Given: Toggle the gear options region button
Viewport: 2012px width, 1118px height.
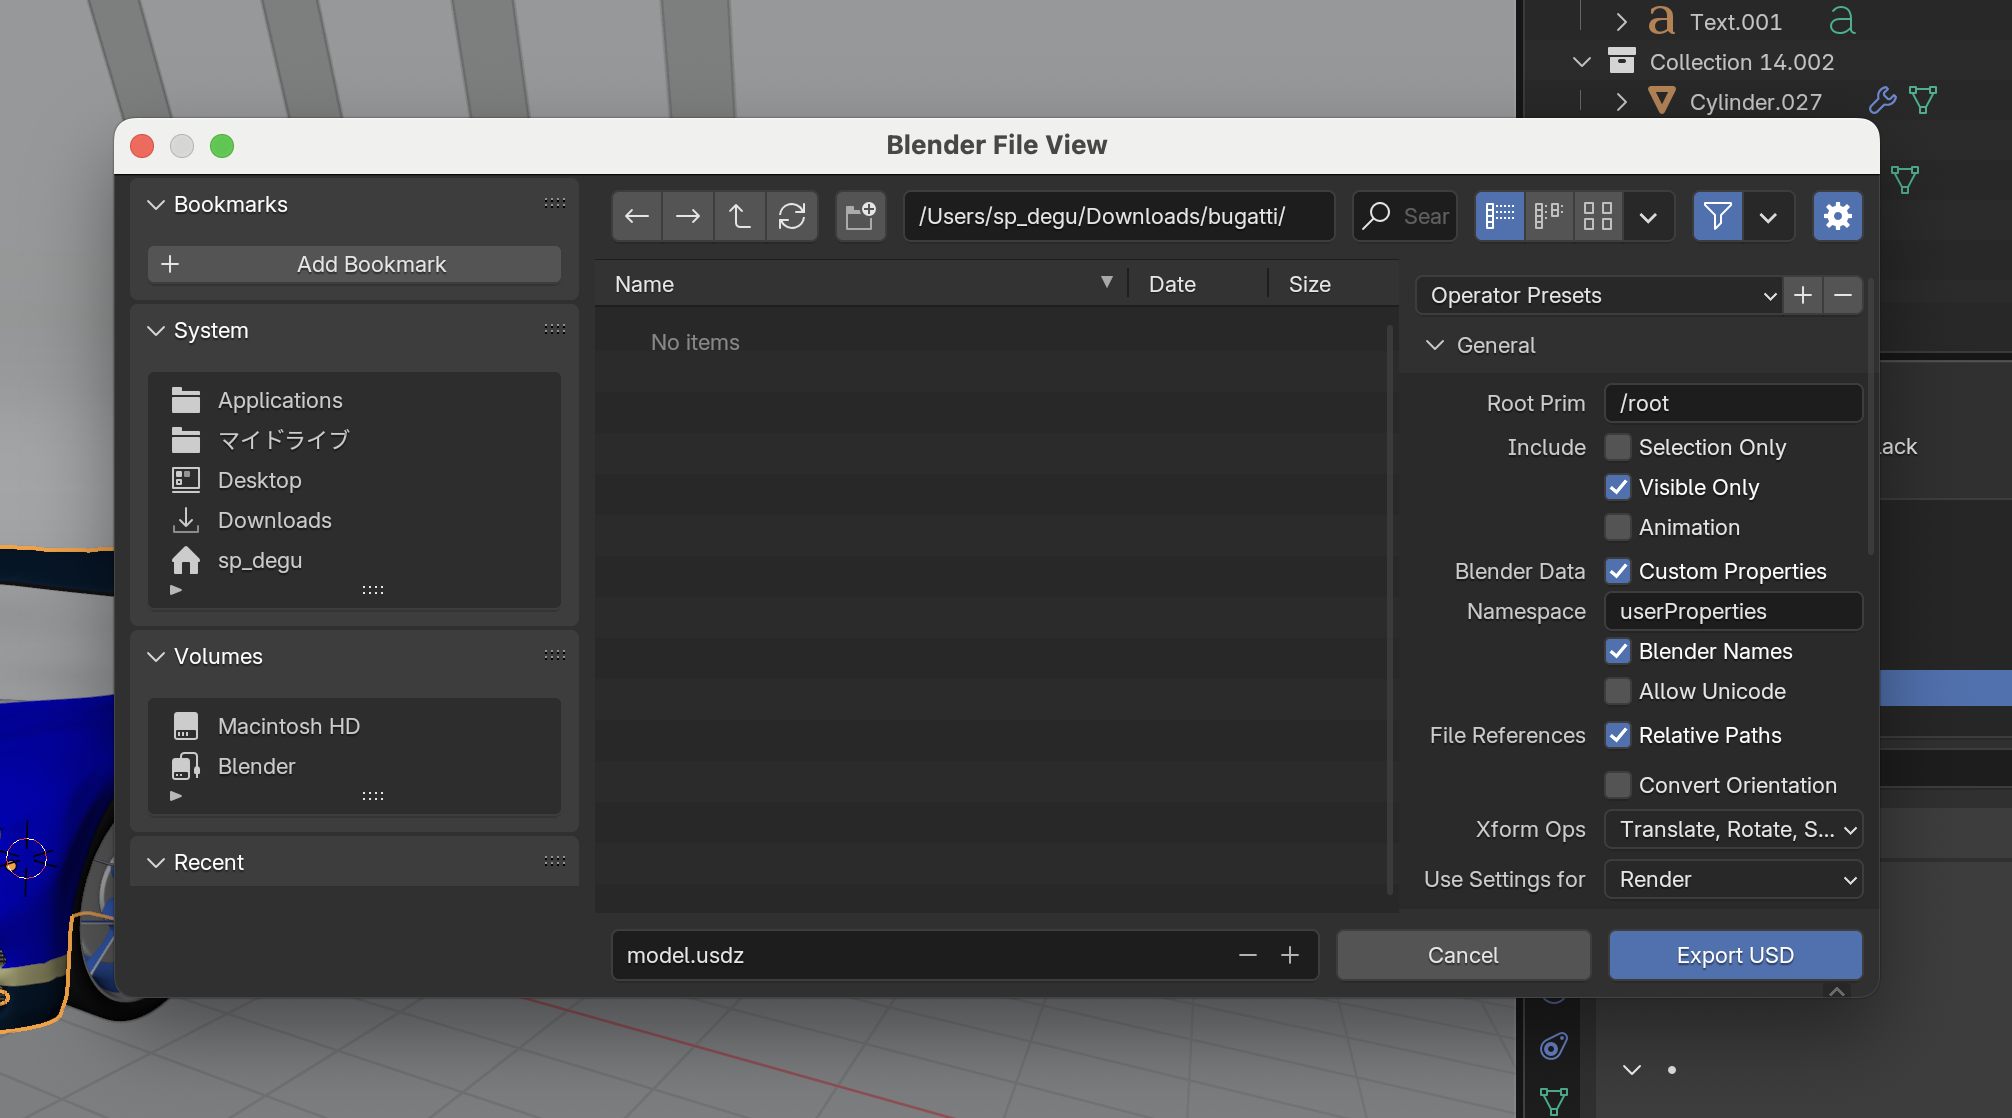Looking at the screenshot, I should (x=1837, y=216).
